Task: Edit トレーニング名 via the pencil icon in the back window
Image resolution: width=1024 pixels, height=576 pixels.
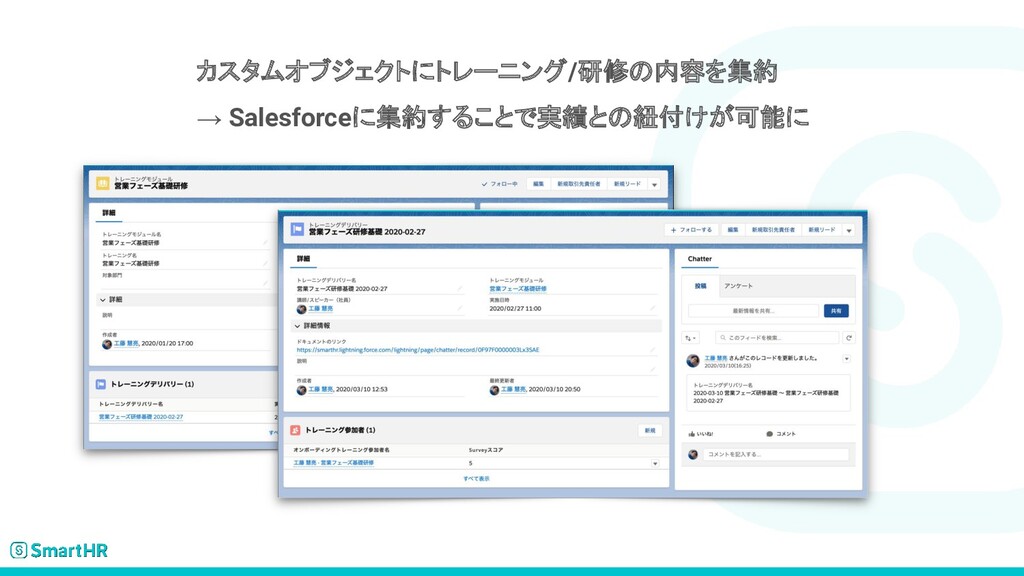Action: coord(265,263)
